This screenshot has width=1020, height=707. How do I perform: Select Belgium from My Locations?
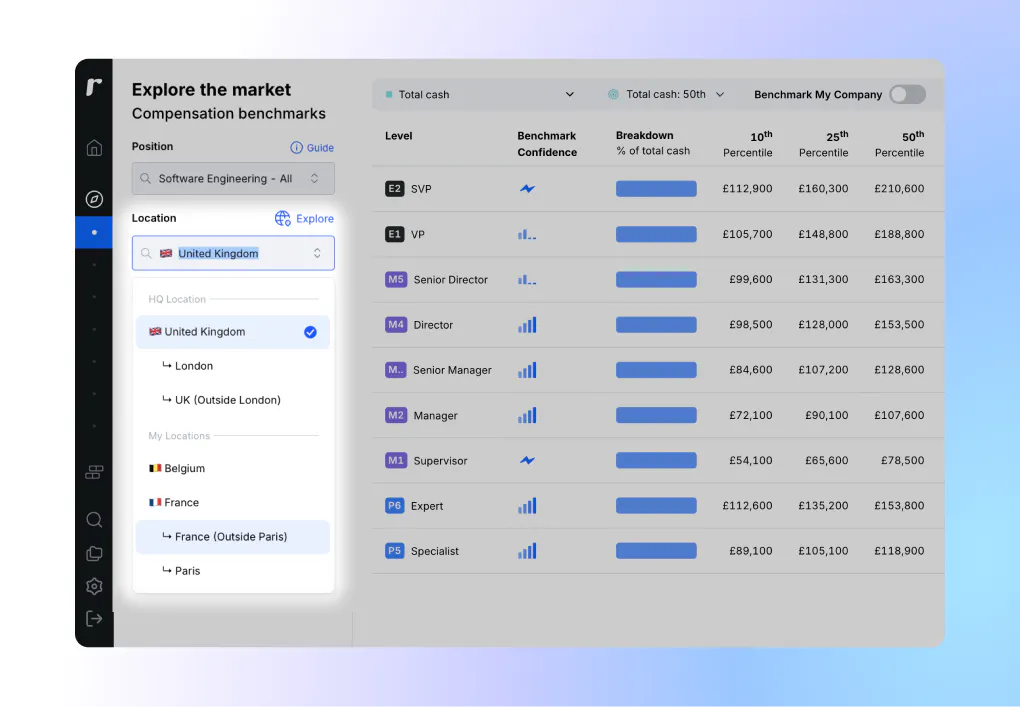tap(184, 469)
